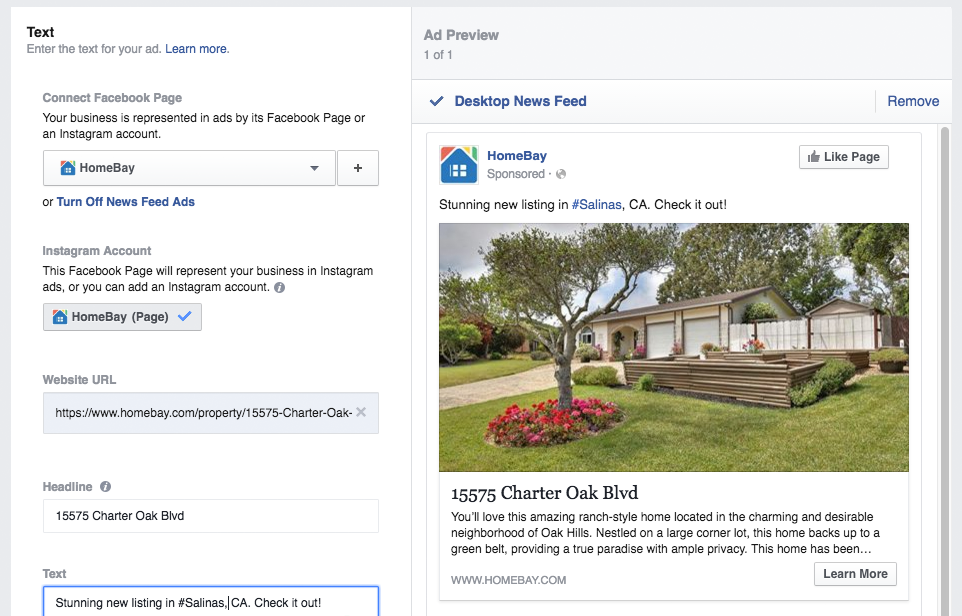
Task: Toggle the Desktop News Feed checkmark
Action: [x=436, y=101]
